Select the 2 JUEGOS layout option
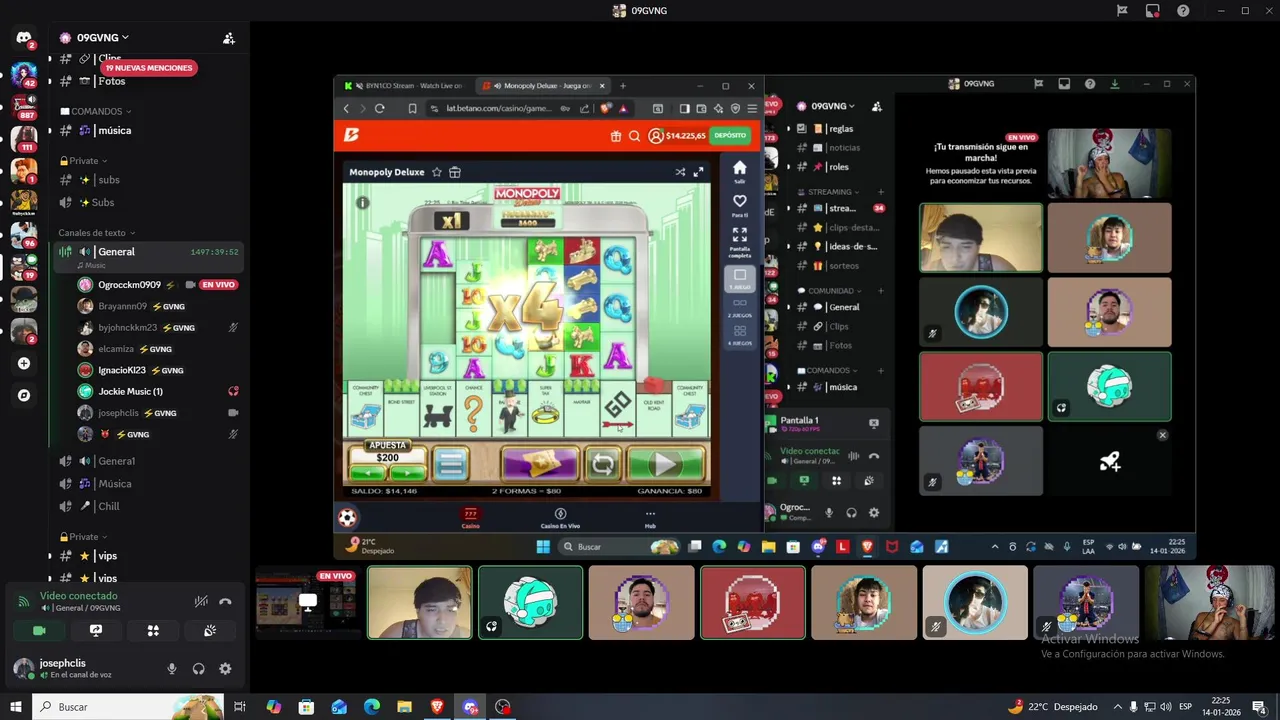The height and width of the screenshot is (720, 1280). click(x=739, y=306)
